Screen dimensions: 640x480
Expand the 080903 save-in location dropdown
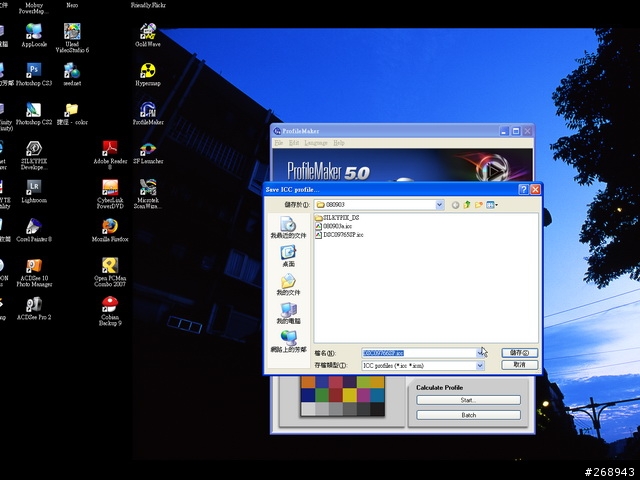pos(439,205)
